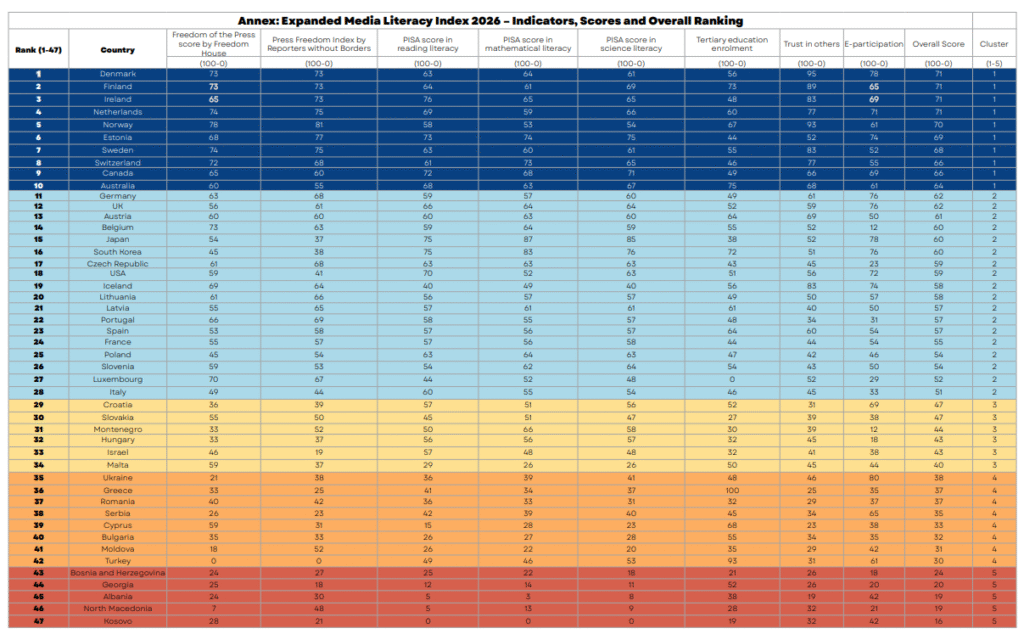
Task: Click the North Macedonia country cell
Action: point(118,608)
